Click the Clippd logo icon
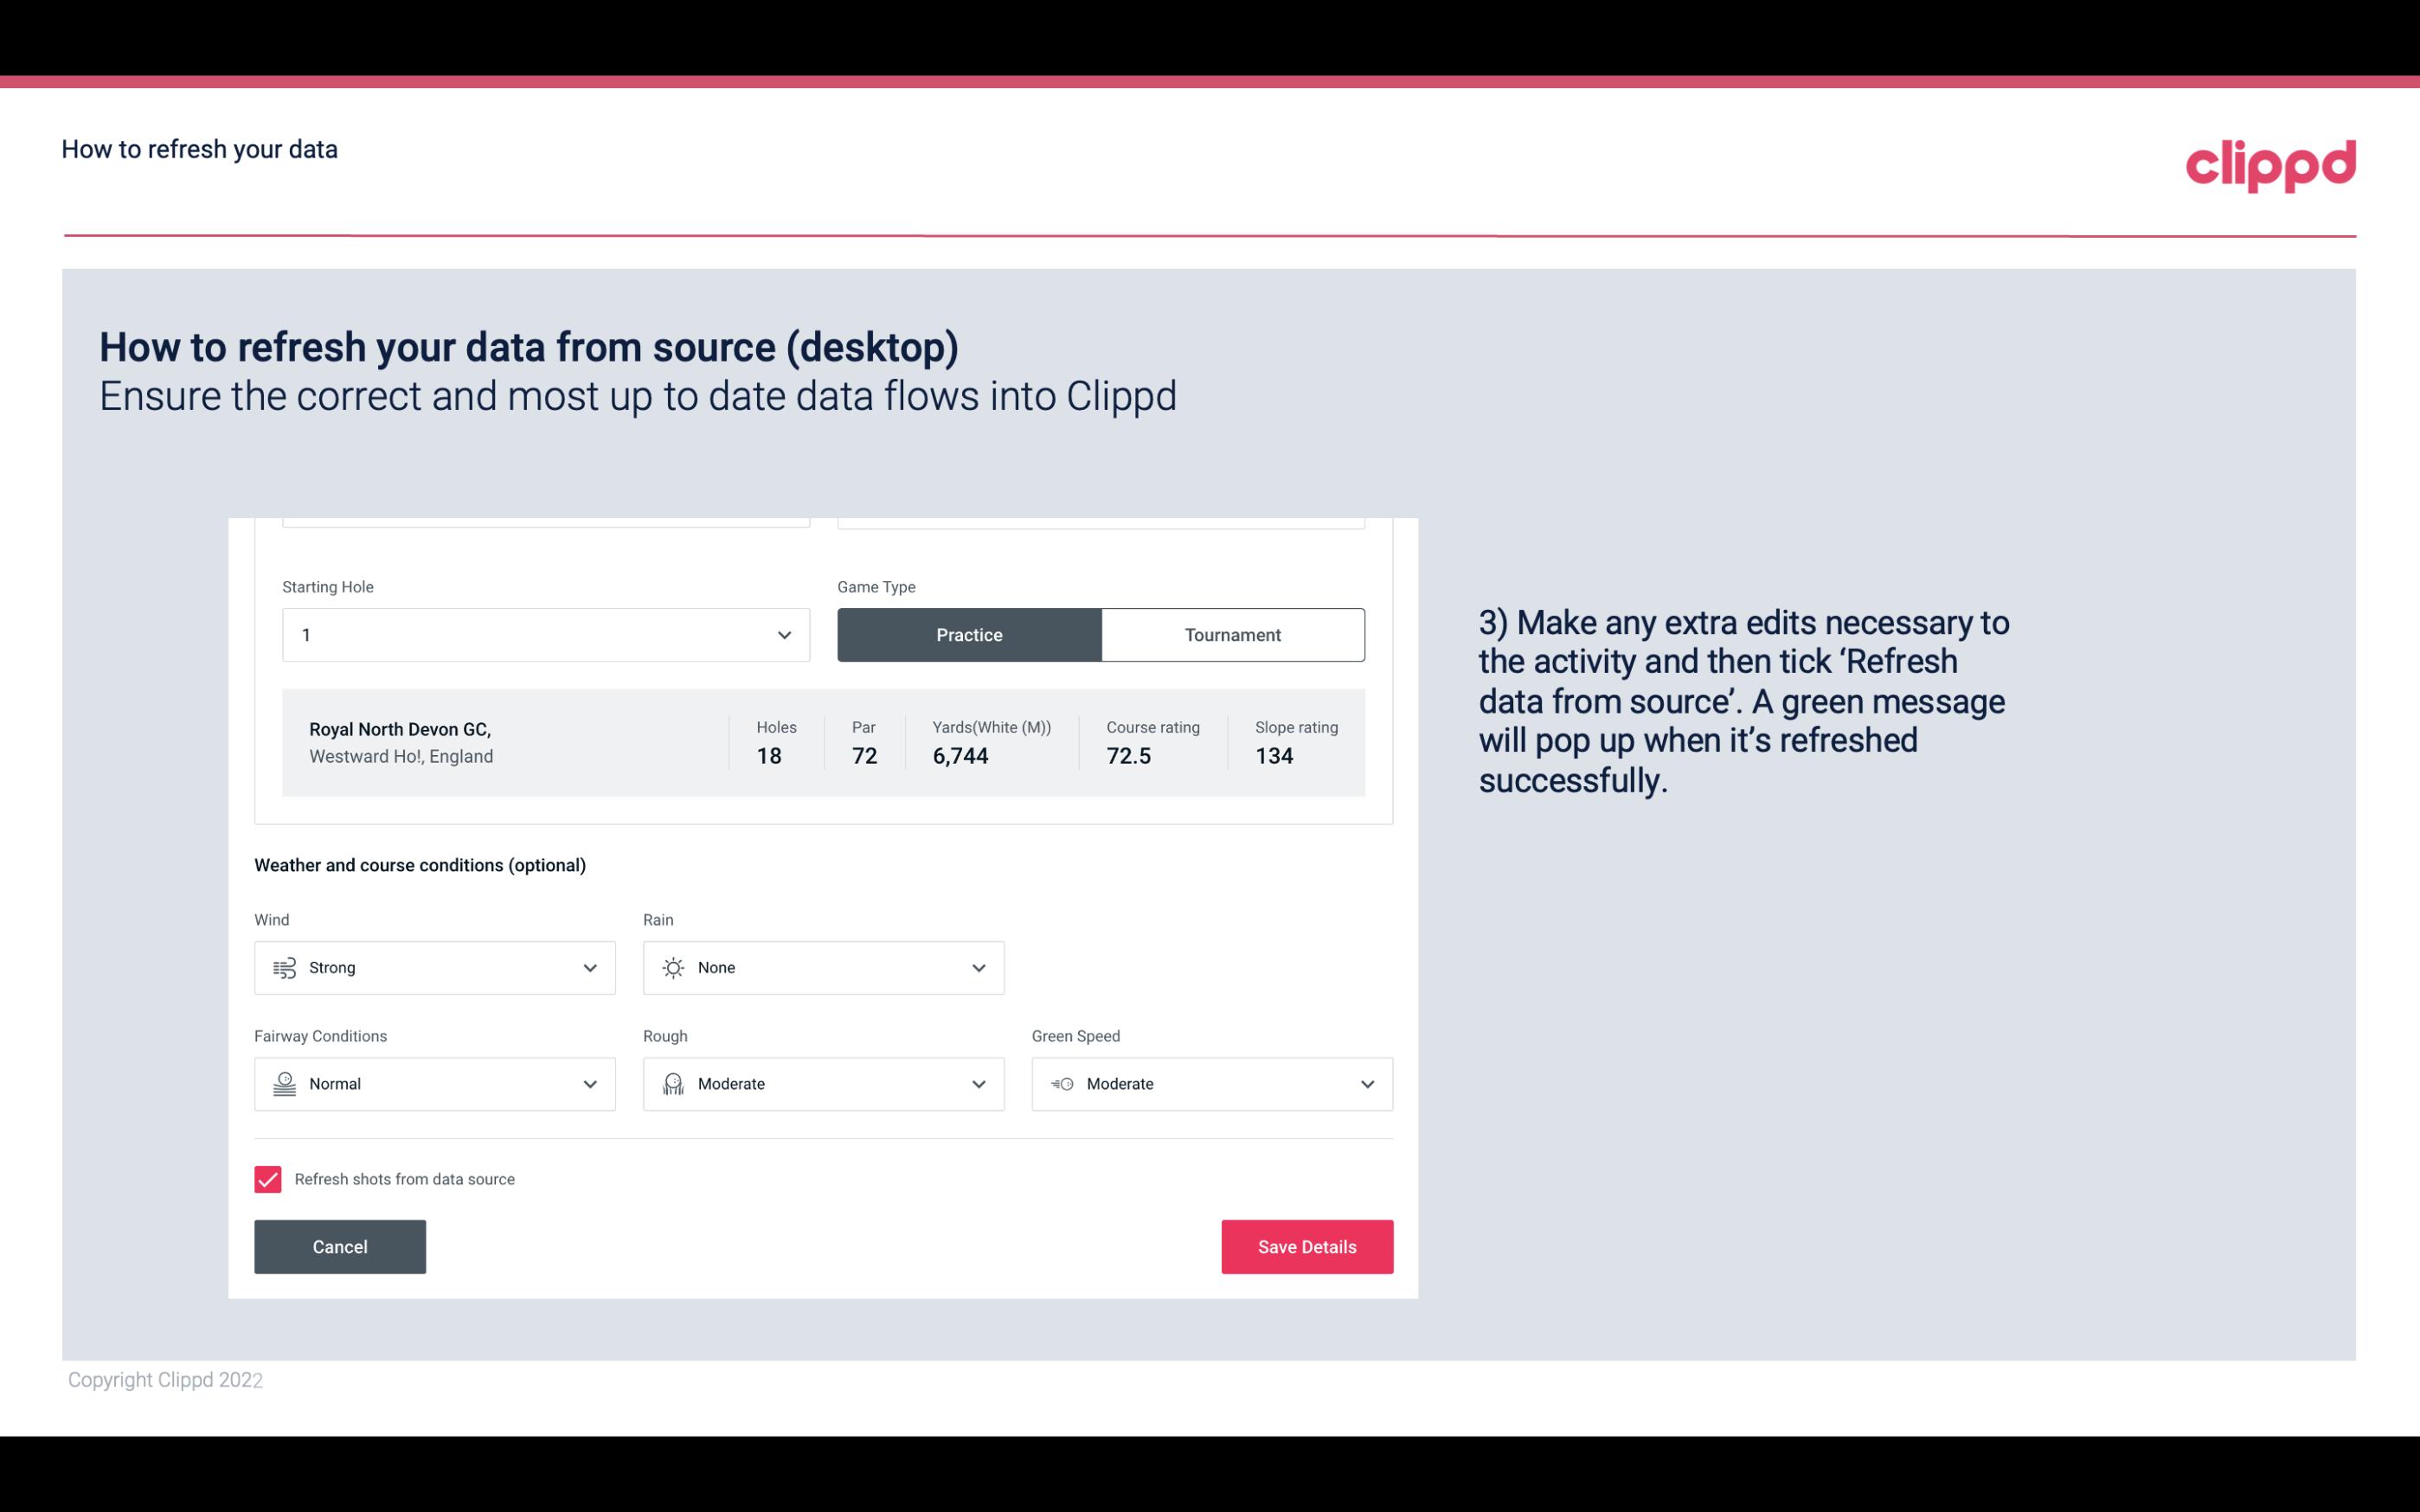This screenshot has height=1512, width=2420. tap(2270, 162)
